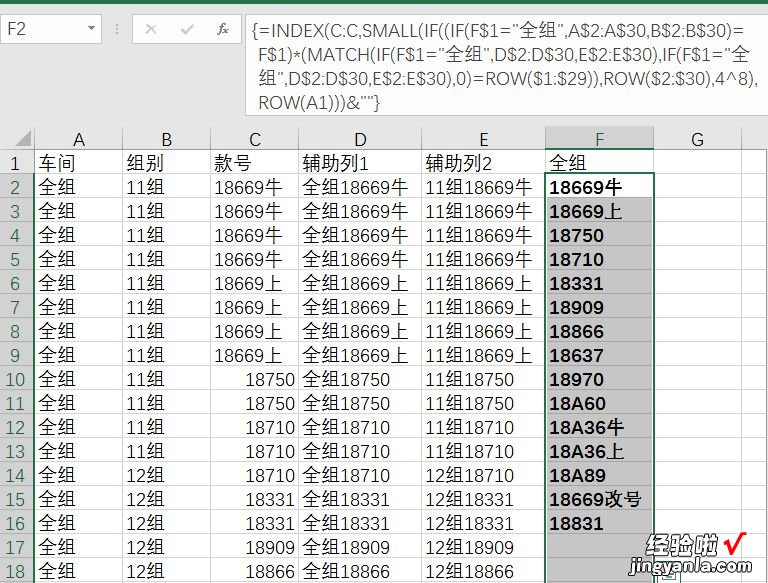
Task: Click cell with 18669改号
Action: (599, 499)
